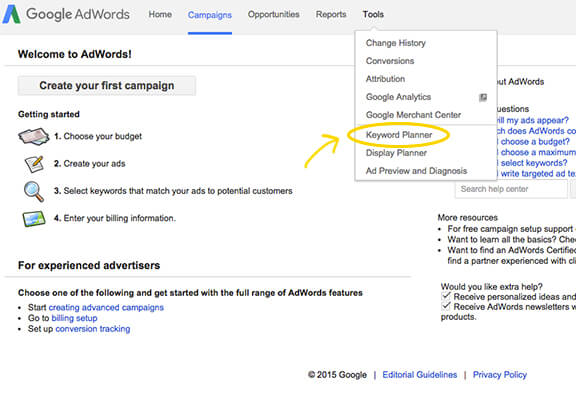The height and width of the screenshot is (397, 576).
Task: Click the 'choose a budget?' help link
Action: point(534,142)
